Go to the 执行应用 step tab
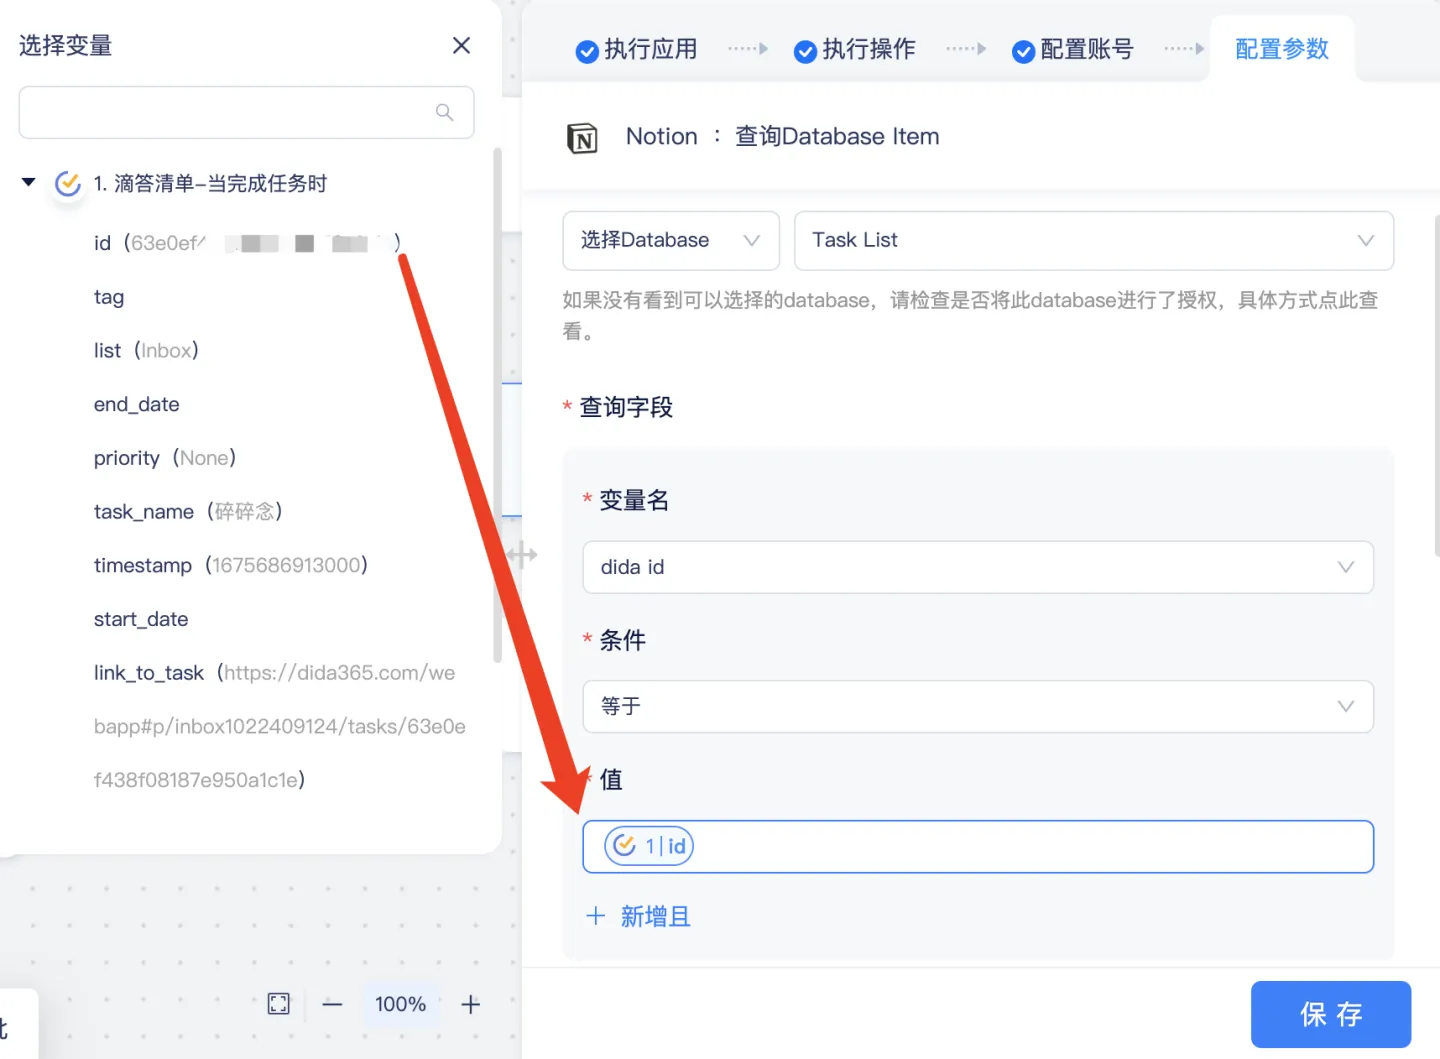Screen dimensions: 1440x1059 point(636,49)
